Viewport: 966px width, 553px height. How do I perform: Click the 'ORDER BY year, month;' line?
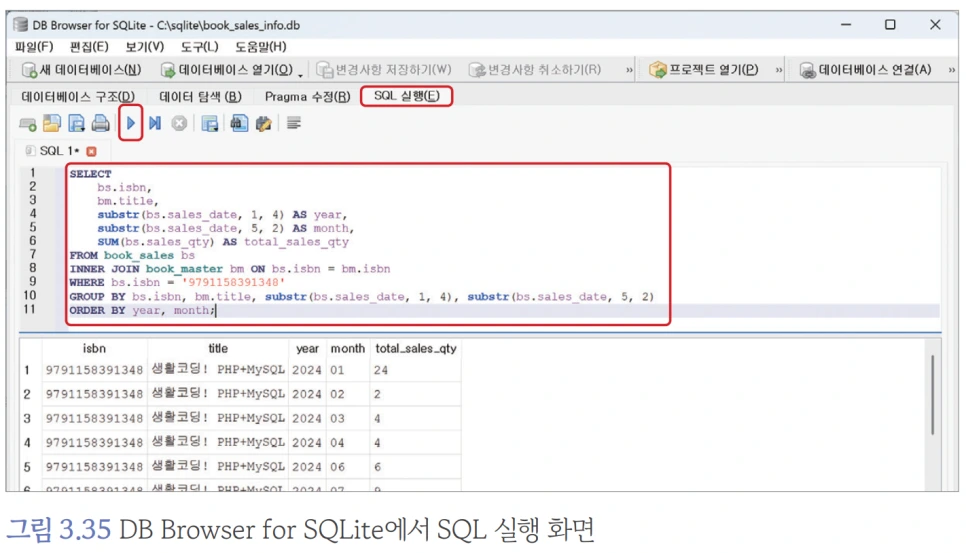[x=142, y=310]
